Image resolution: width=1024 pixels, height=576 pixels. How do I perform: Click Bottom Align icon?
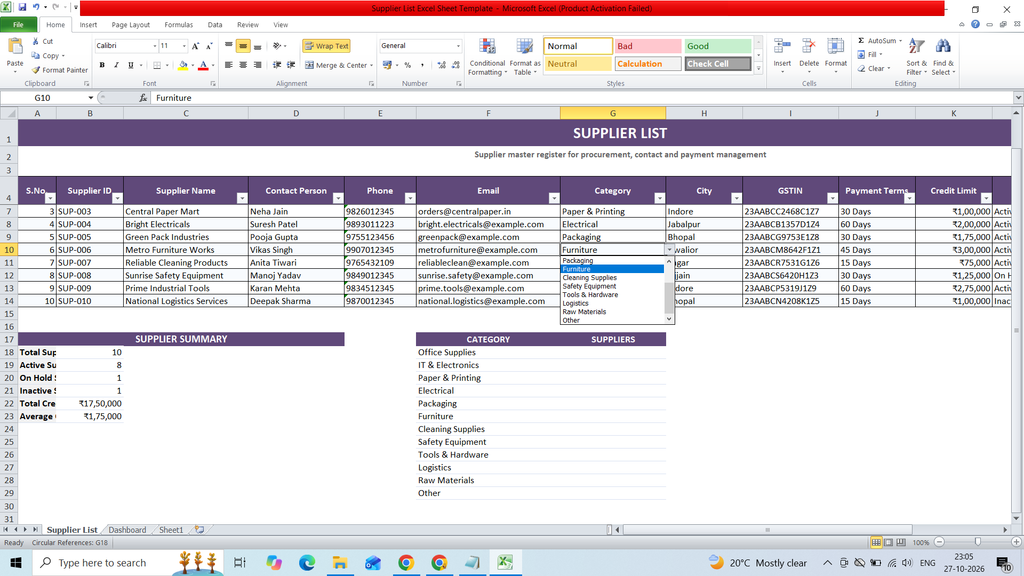tap(257, 46)
